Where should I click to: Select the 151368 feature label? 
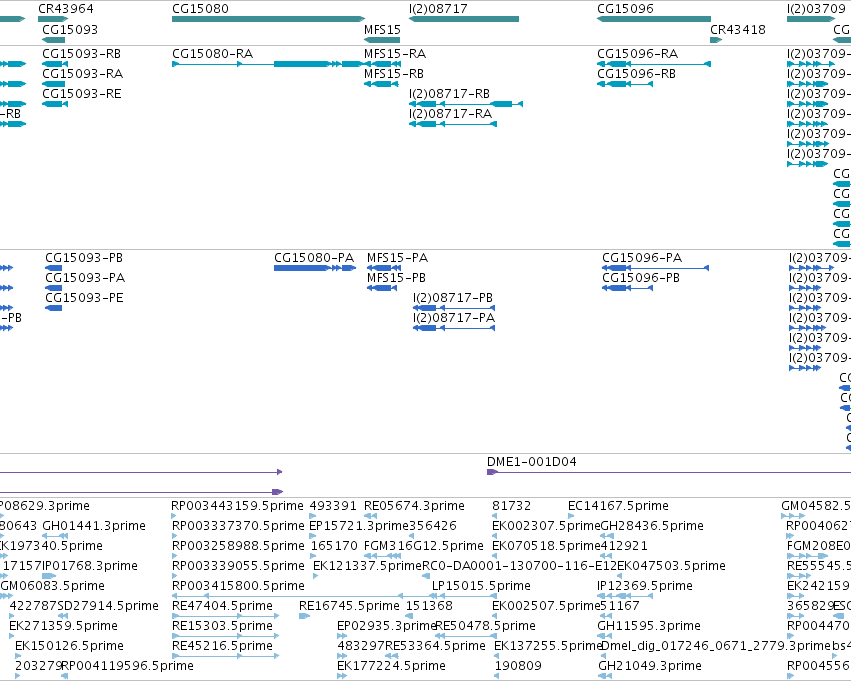click(429, 606)
